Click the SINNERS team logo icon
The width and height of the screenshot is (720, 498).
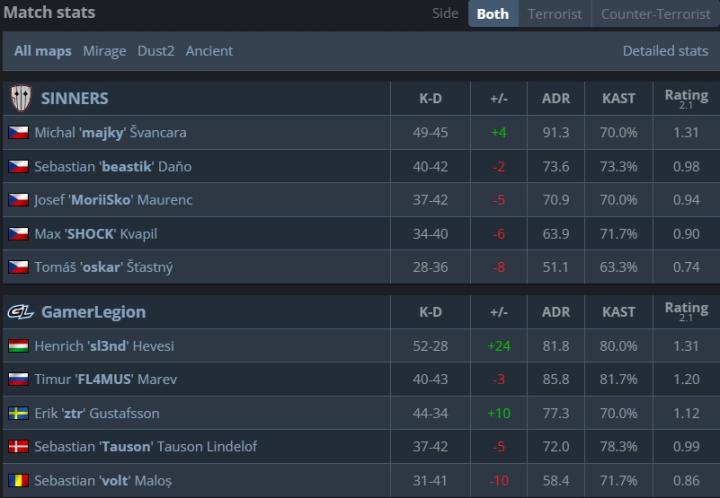click(20, 98)
